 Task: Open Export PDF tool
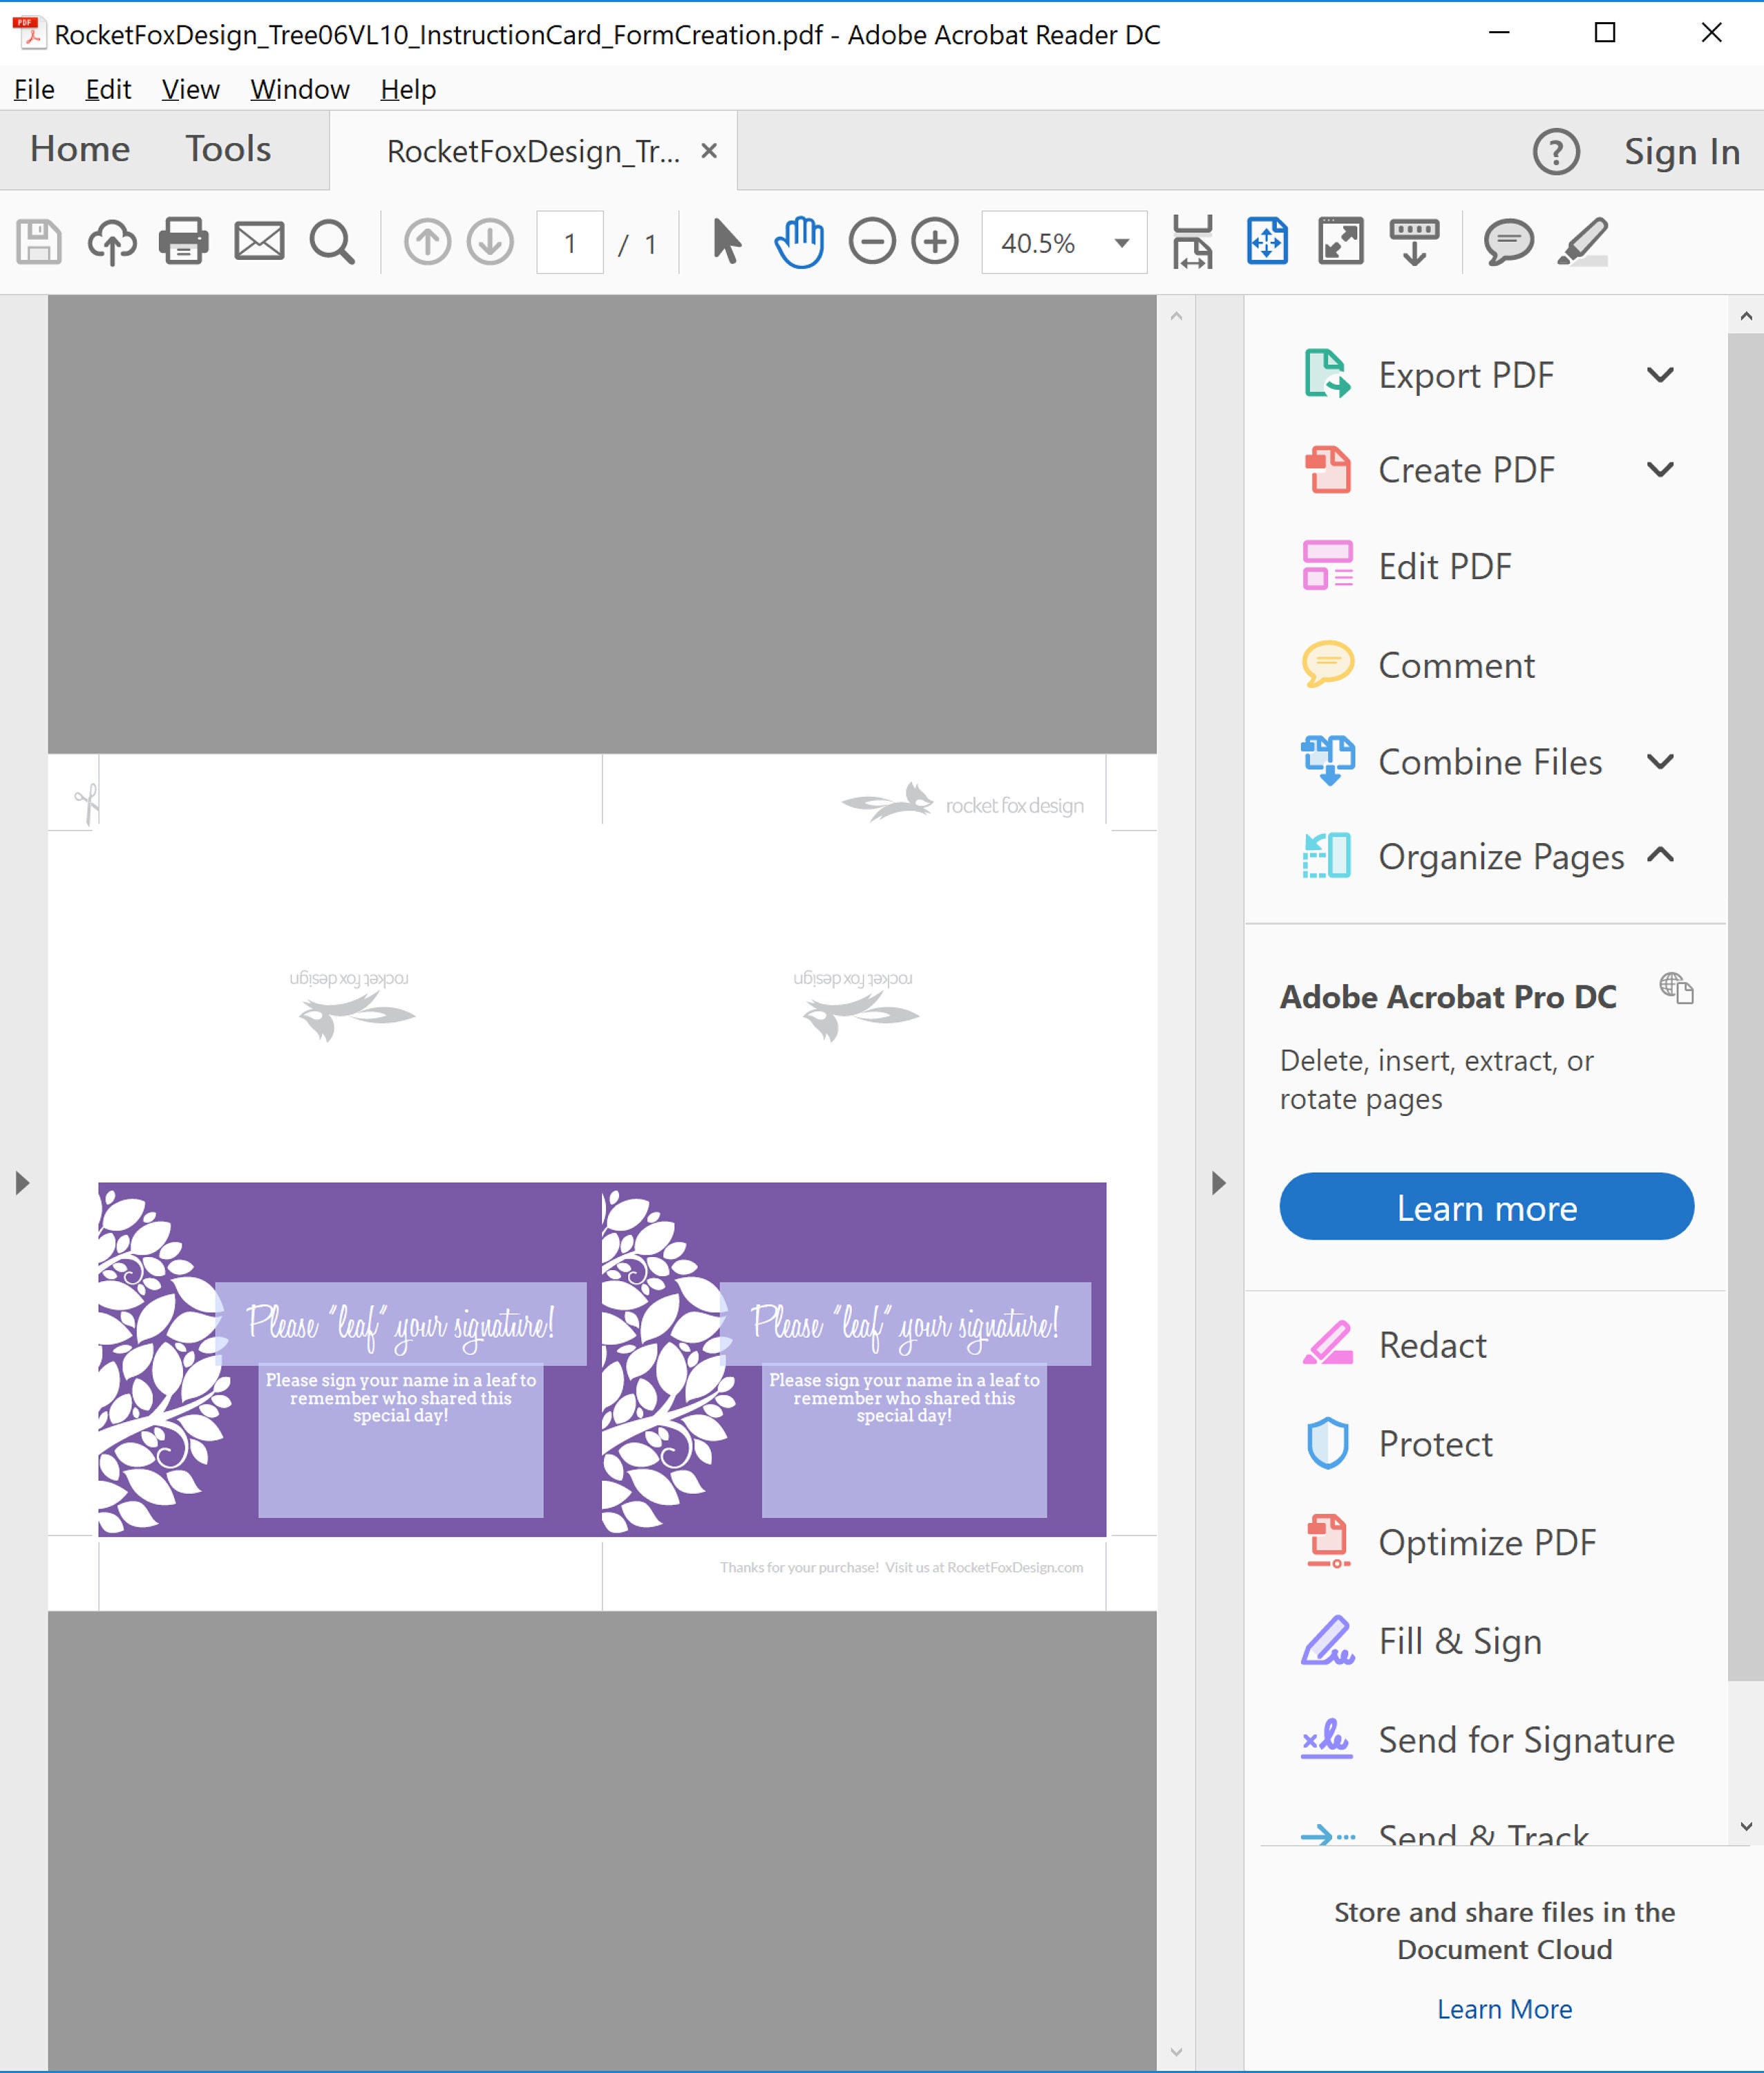(1465, 375)
